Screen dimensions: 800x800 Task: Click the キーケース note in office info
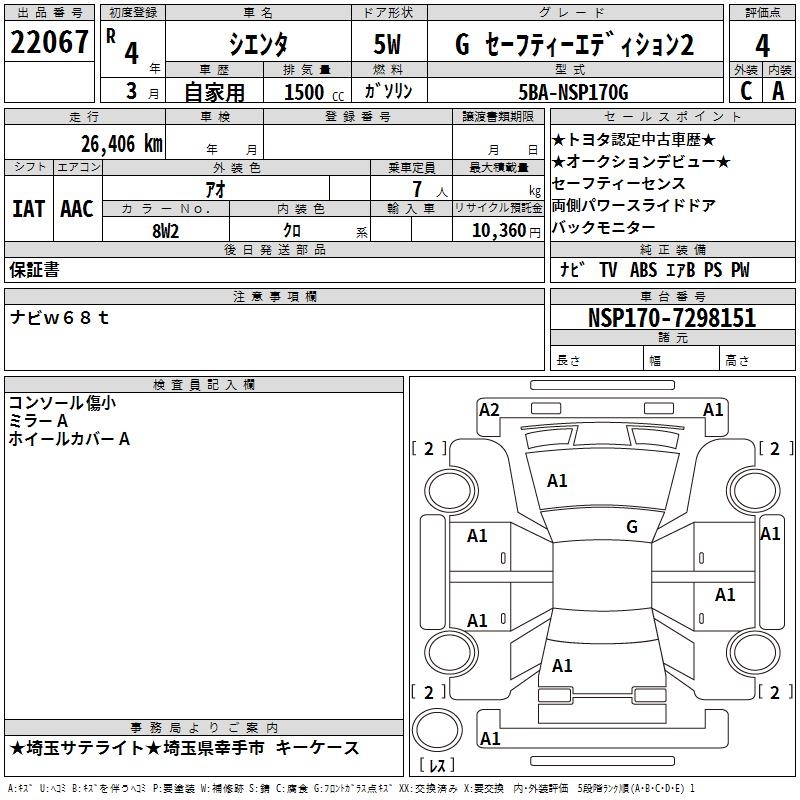(x=317, y=748)
